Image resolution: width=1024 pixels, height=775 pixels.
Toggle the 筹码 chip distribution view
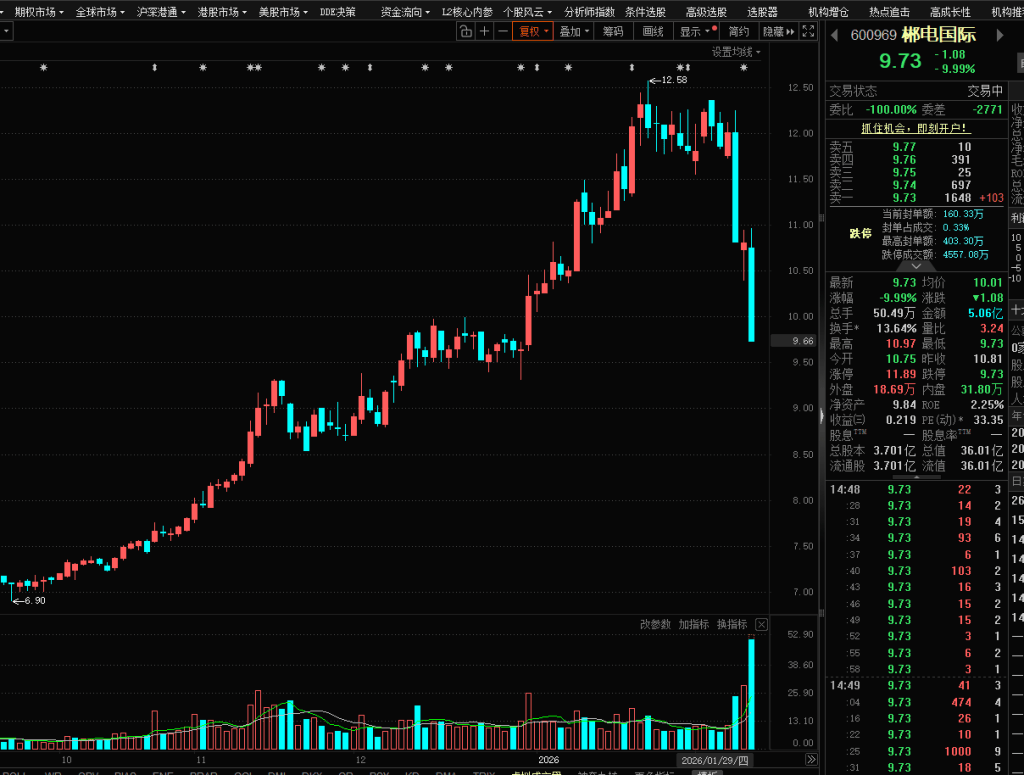(x=613, y=32)
